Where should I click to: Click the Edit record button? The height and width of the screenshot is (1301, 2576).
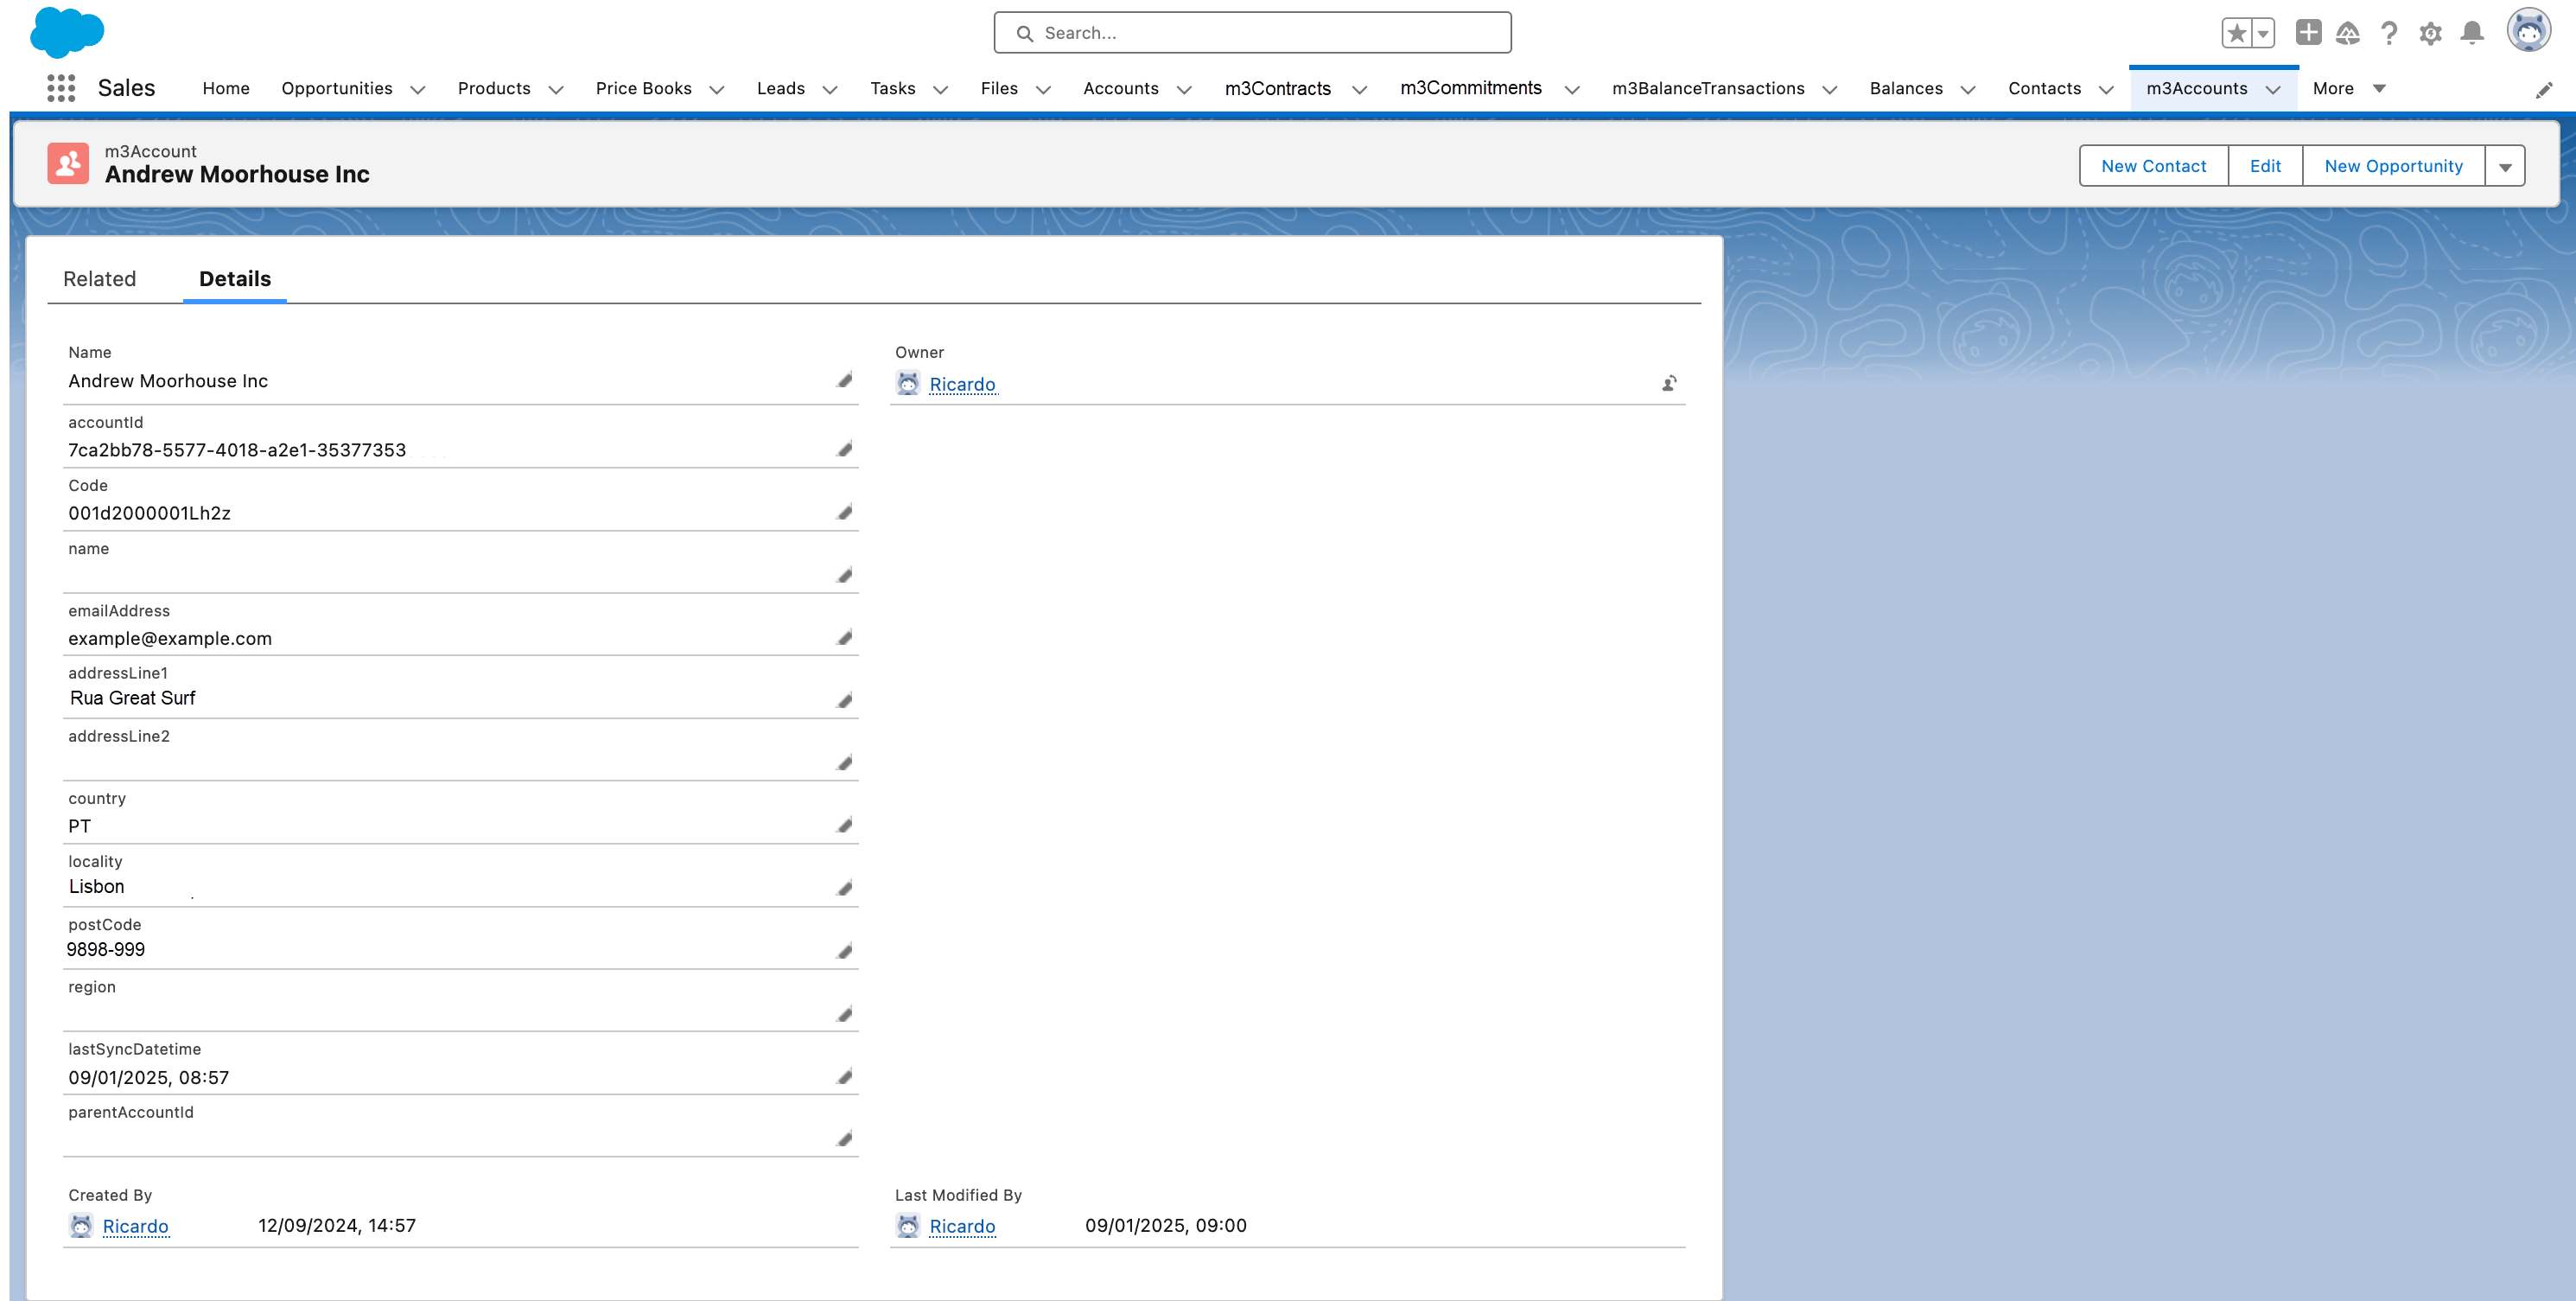(2265, 166)
